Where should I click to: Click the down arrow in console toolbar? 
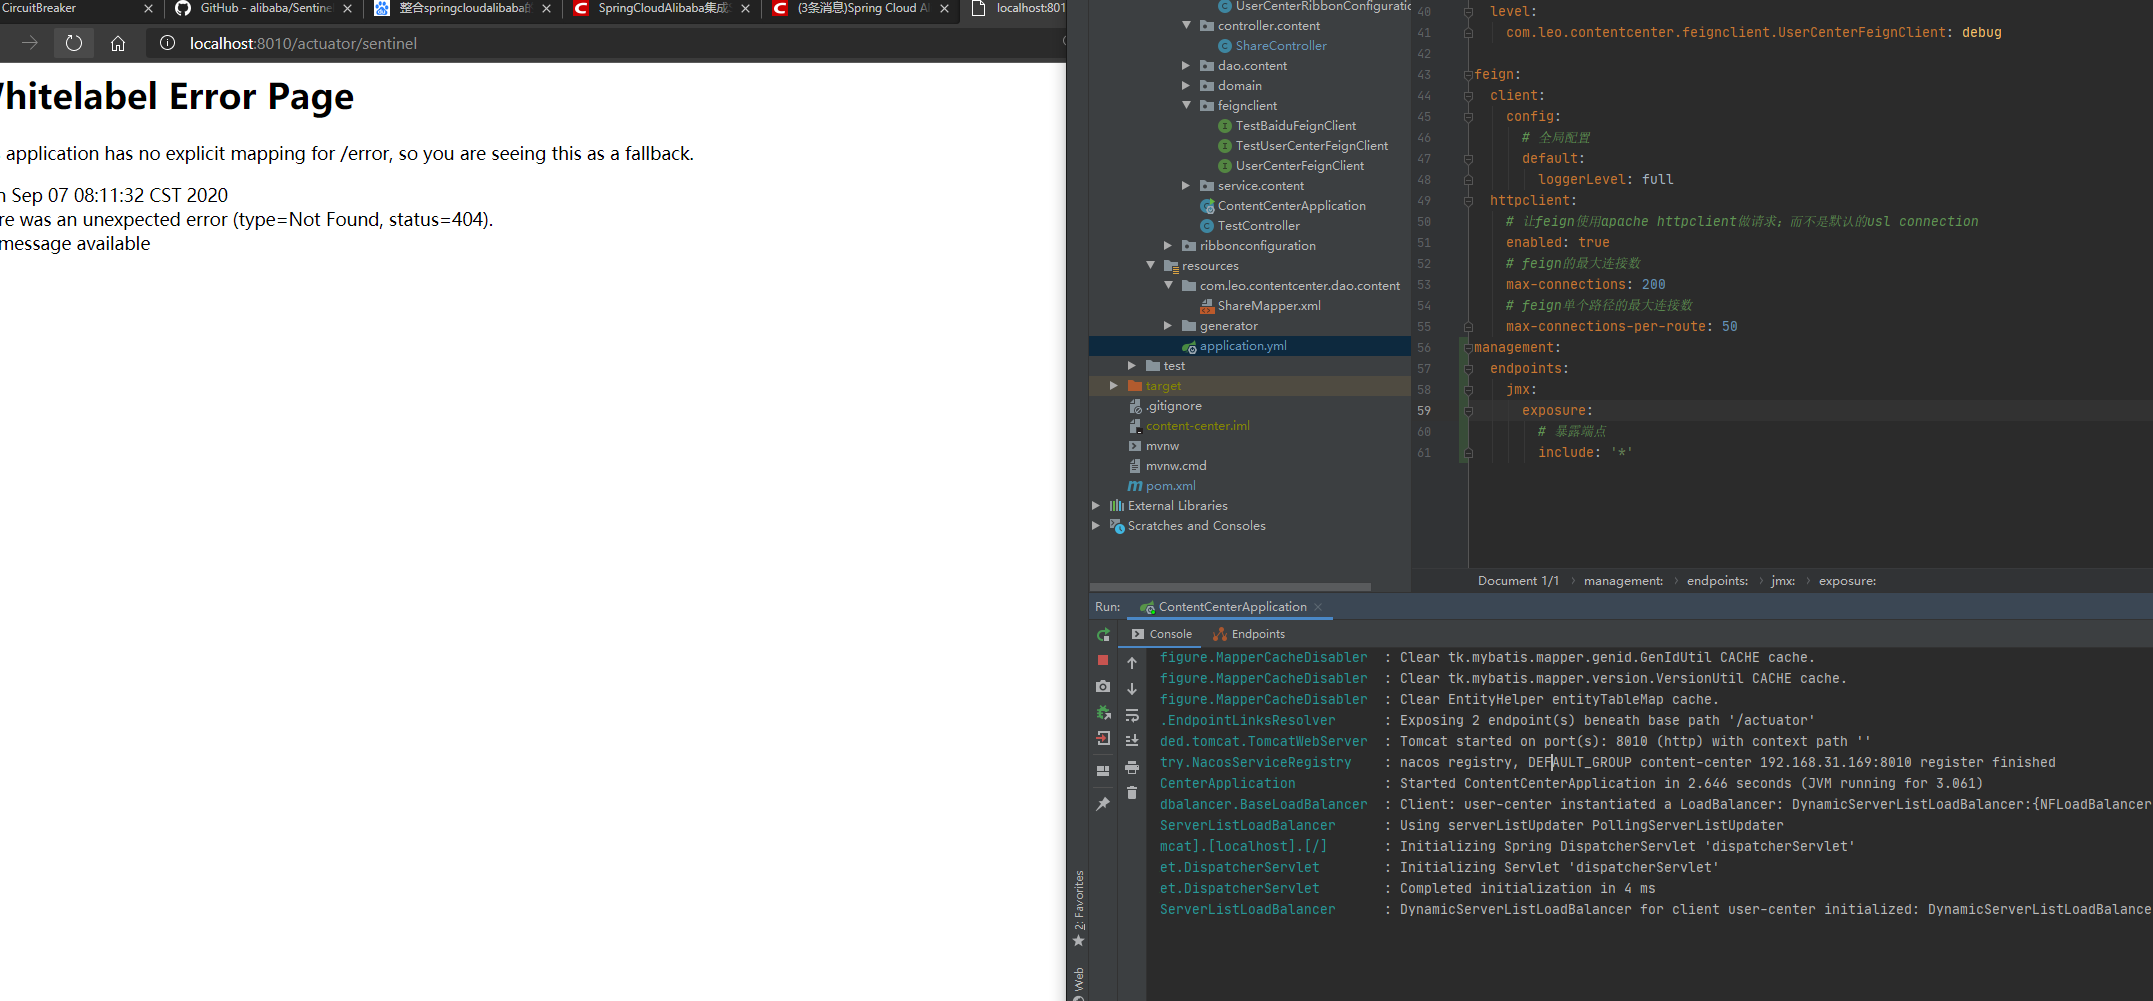(x=1132, y=689)
